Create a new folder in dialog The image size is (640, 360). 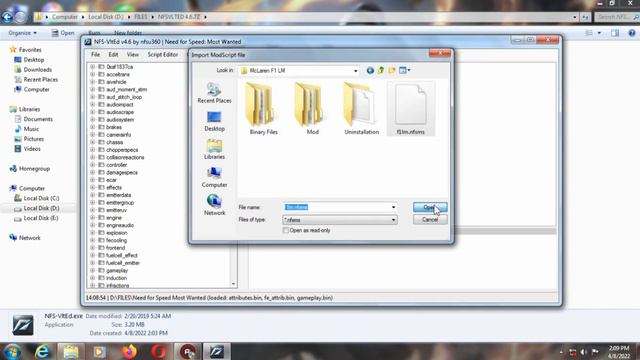tap(392, 71)
